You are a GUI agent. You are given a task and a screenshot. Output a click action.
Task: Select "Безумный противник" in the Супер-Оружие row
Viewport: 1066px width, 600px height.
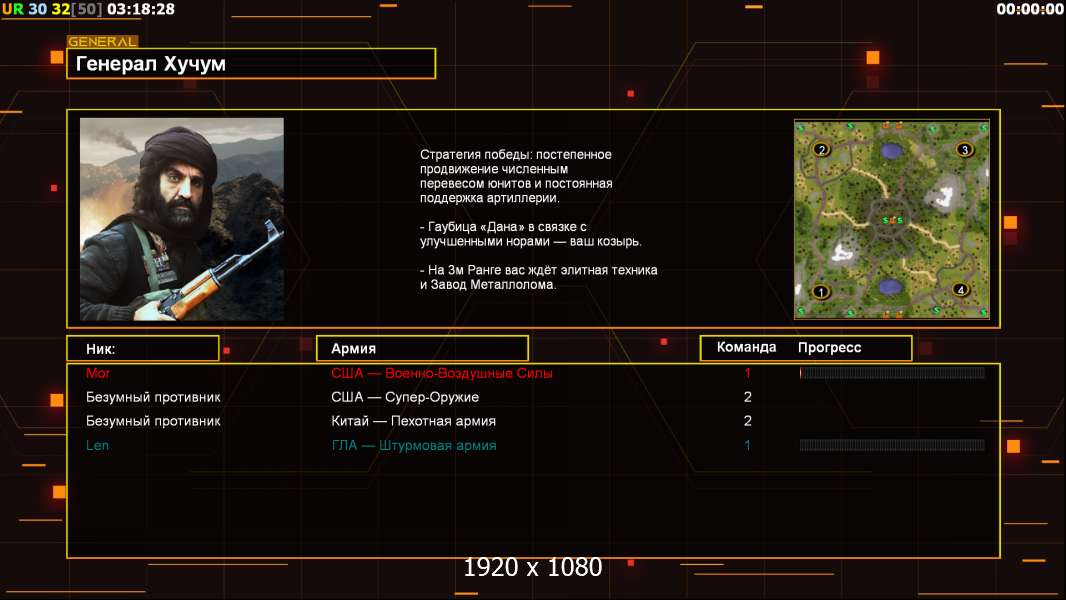click(153, 398)
